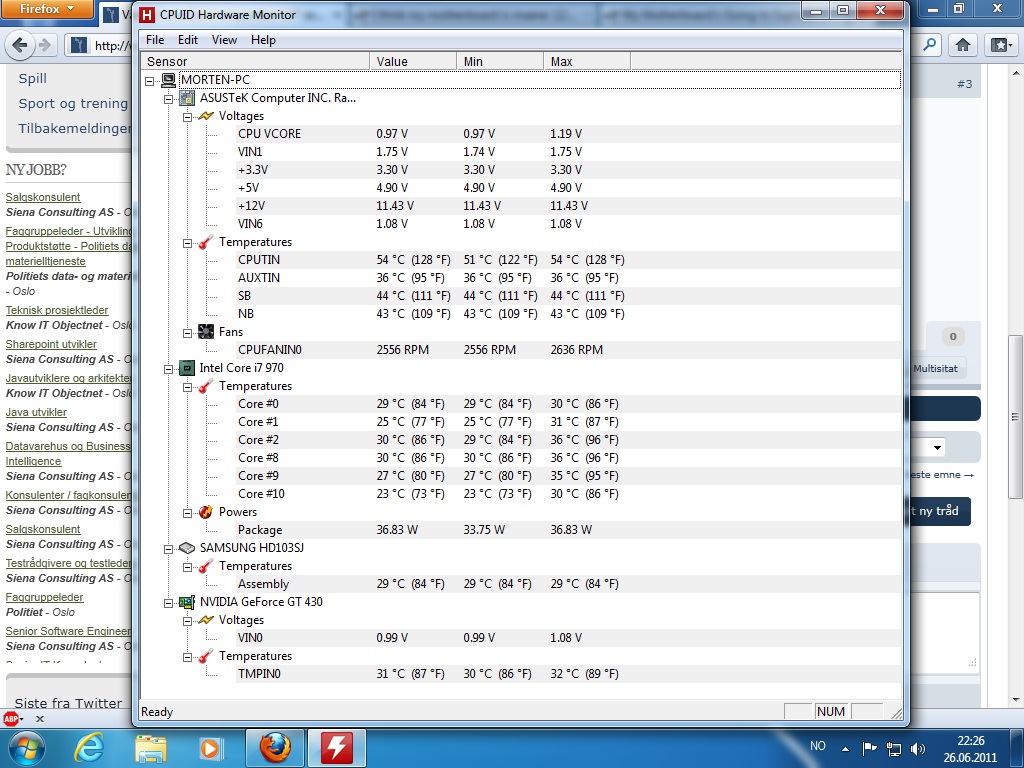Collapse the ASUSTeK Computer INC. node
This screenshot has height=768, width=1024.
pyautogui.click(x=168, y=99)
